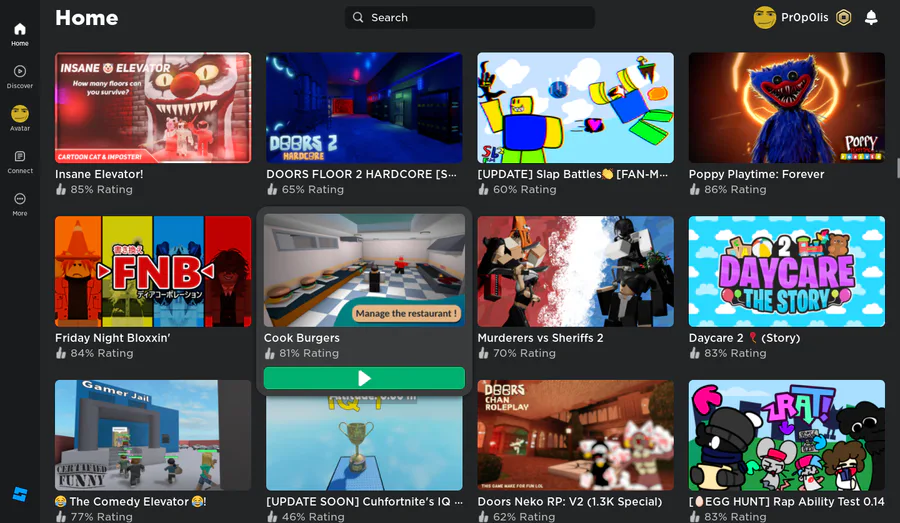
Task: Click the 85% Rating text
Action: pos(102,189)
